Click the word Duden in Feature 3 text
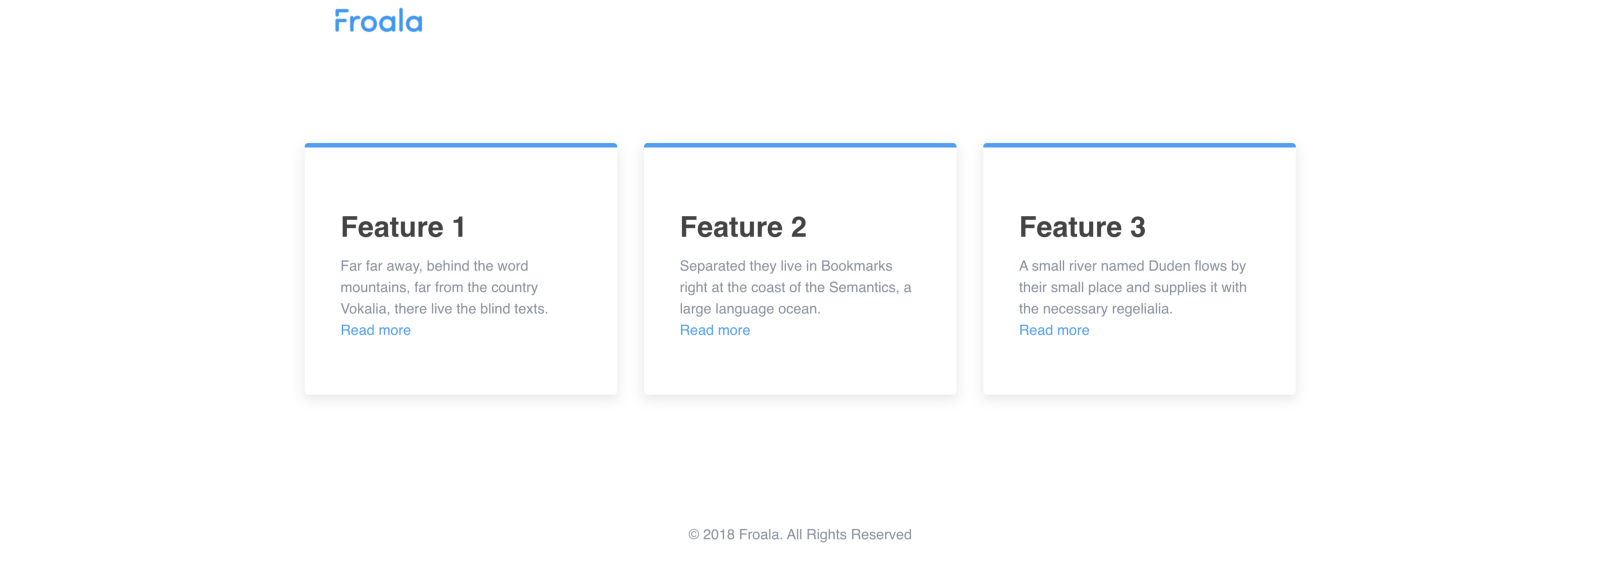The height and width of the screenshot is (572, 1600). point(1169,266)
